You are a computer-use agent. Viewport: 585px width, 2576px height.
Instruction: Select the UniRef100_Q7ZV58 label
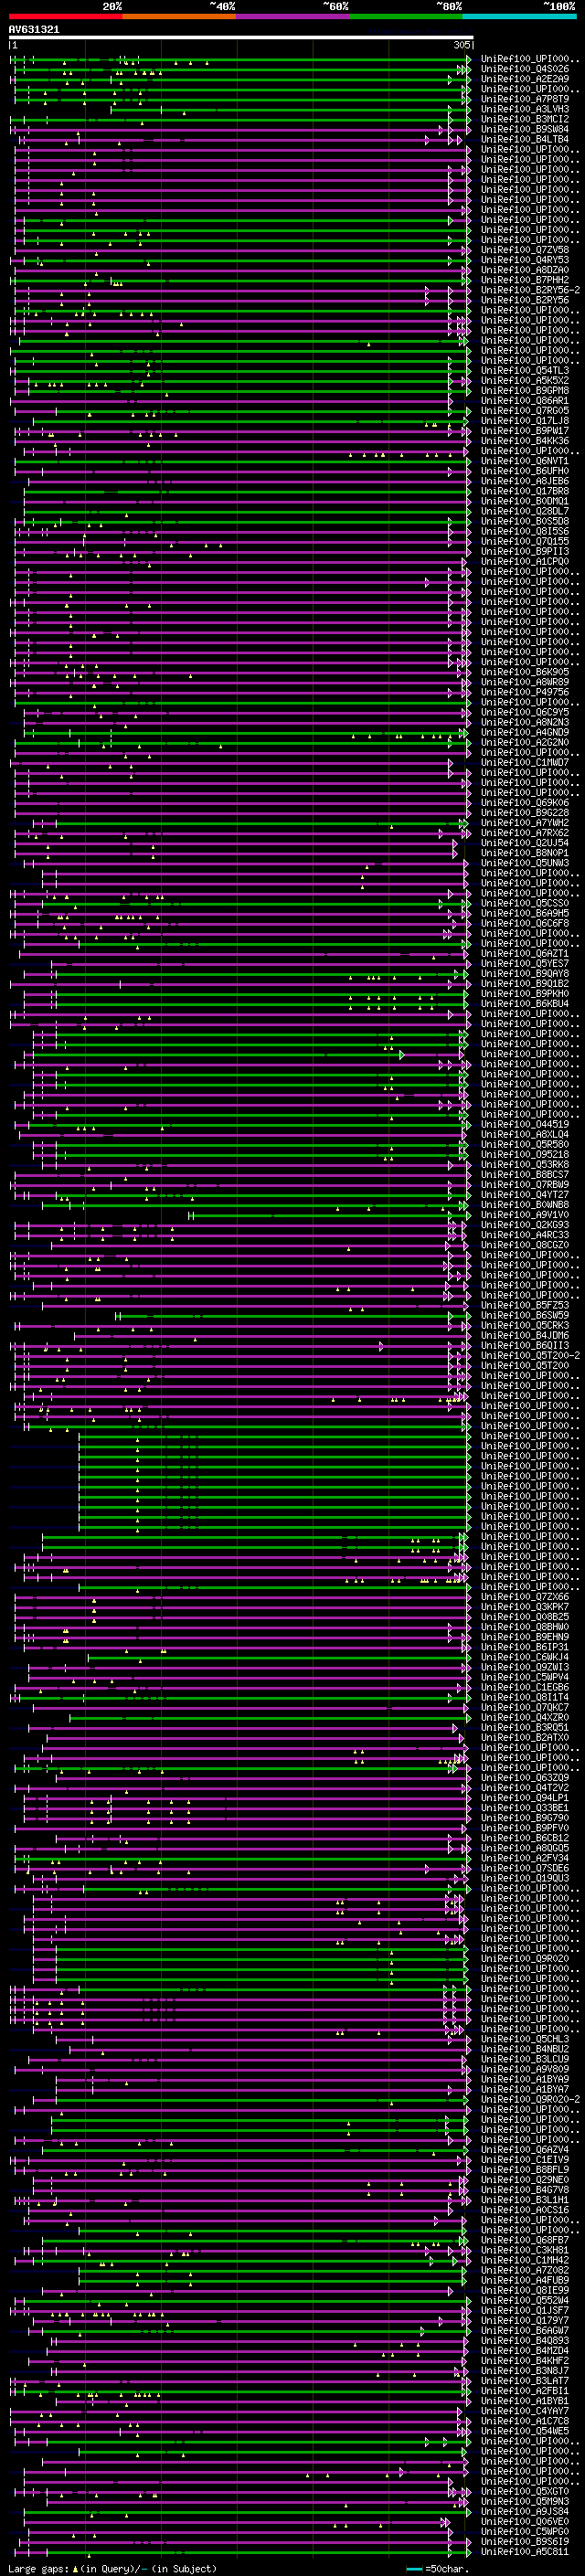tap(525, 250)
